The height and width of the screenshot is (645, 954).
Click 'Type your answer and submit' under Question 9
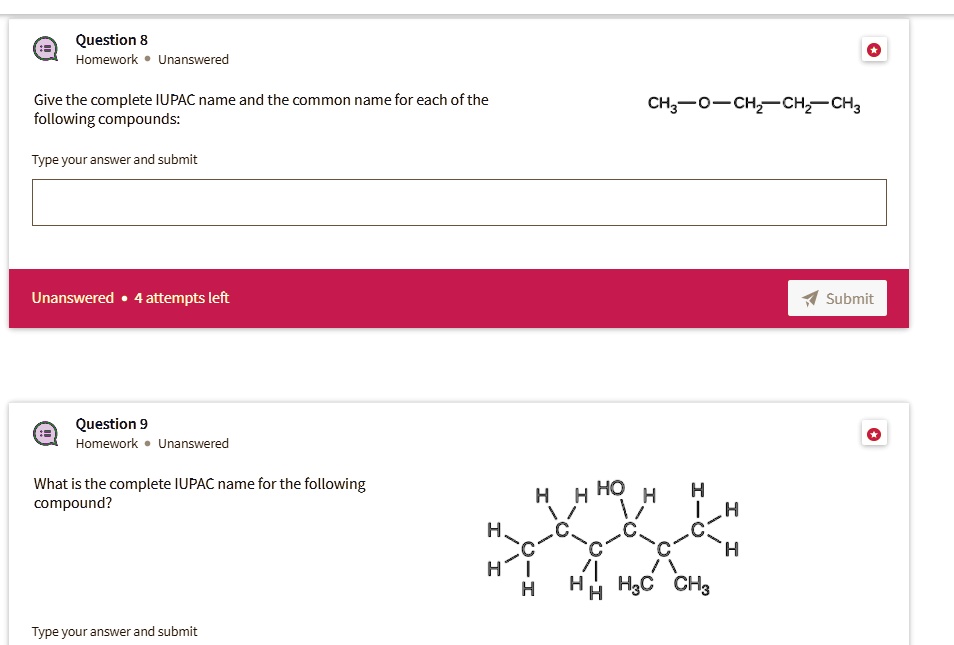(114, 631)
